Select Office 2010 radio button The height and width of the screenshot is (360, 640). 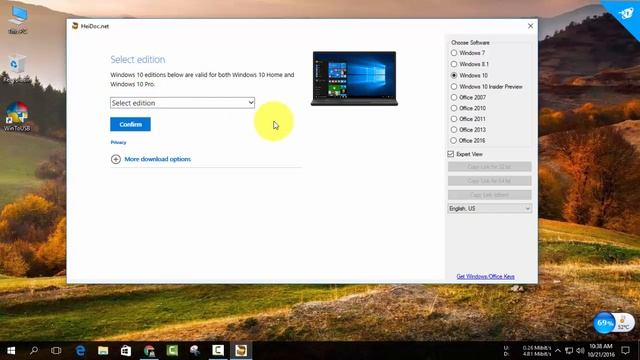point(454,108)
